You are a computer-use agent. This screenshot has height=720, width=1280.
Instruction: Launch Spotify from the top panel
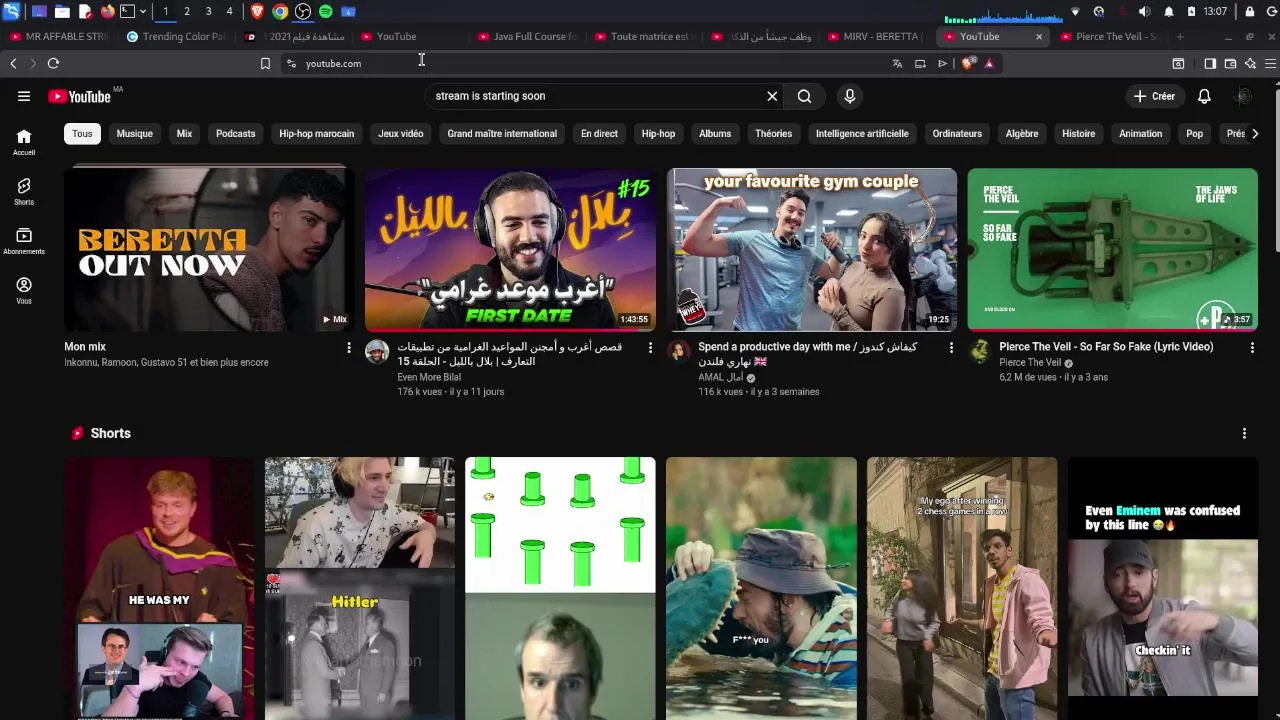tap(326, 11)
